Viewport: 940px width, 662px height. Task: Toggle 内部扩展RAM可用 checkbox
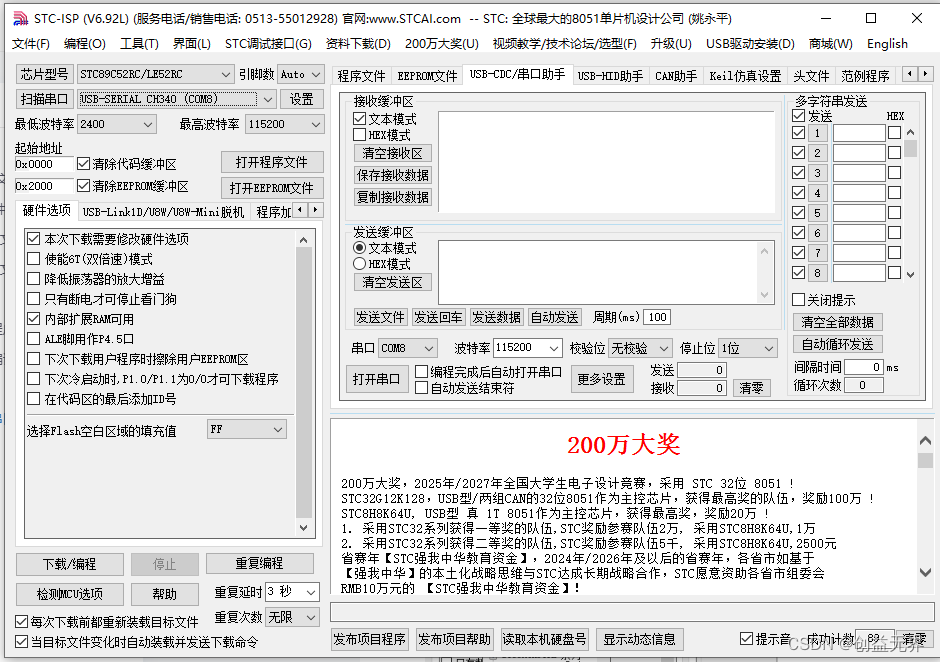(x=34, y=319)
